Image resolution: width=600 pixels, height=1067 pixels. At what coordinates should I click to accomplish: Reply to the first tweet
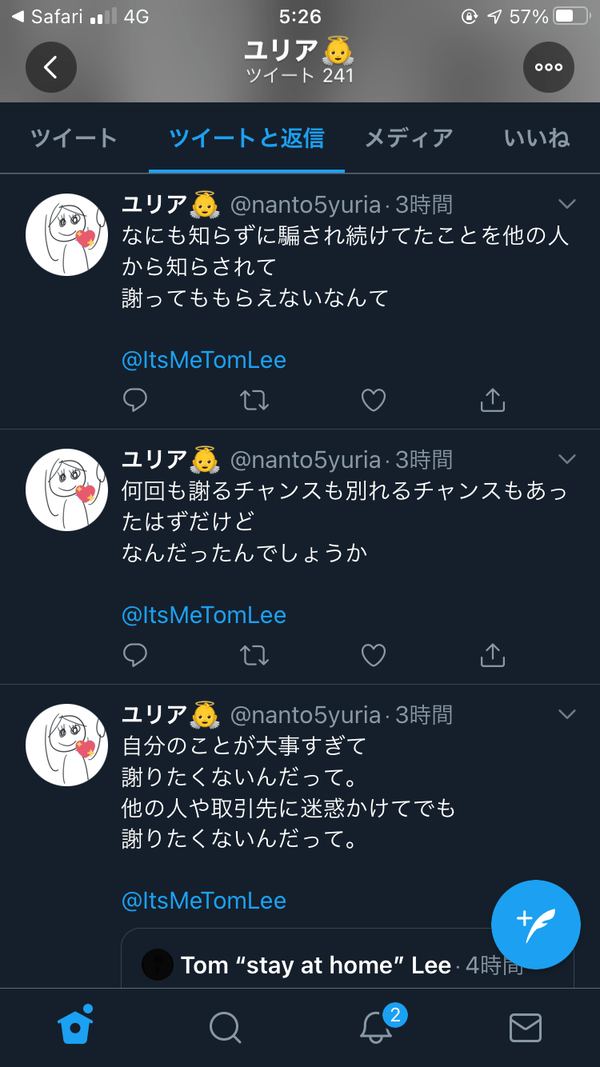point(135,400)
